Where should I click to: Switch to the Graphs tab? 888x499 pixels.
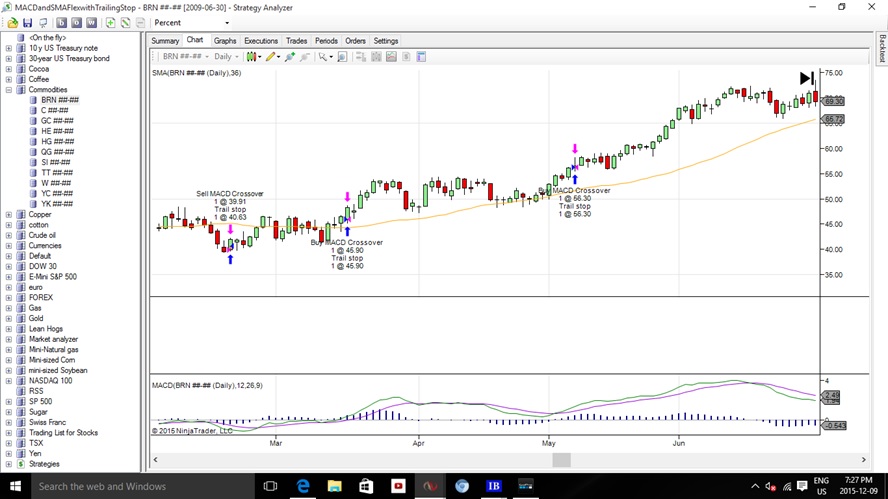[225, 41]
